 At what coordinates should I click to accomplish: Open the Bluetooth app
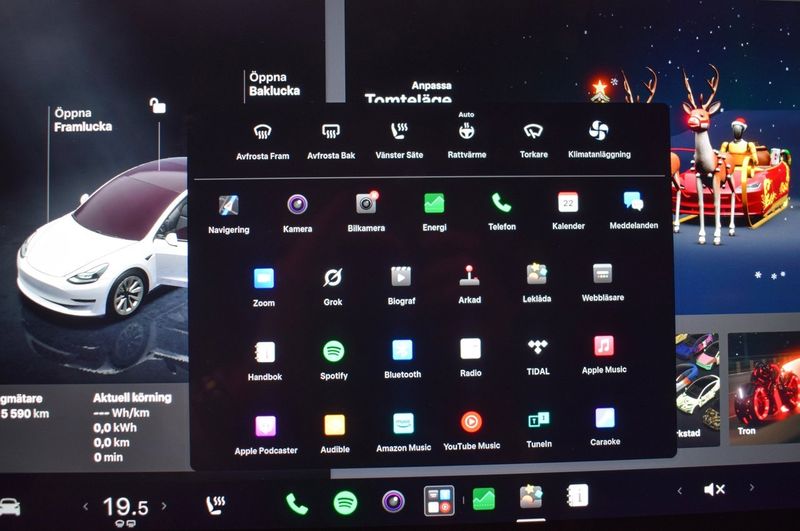[403, 359]
